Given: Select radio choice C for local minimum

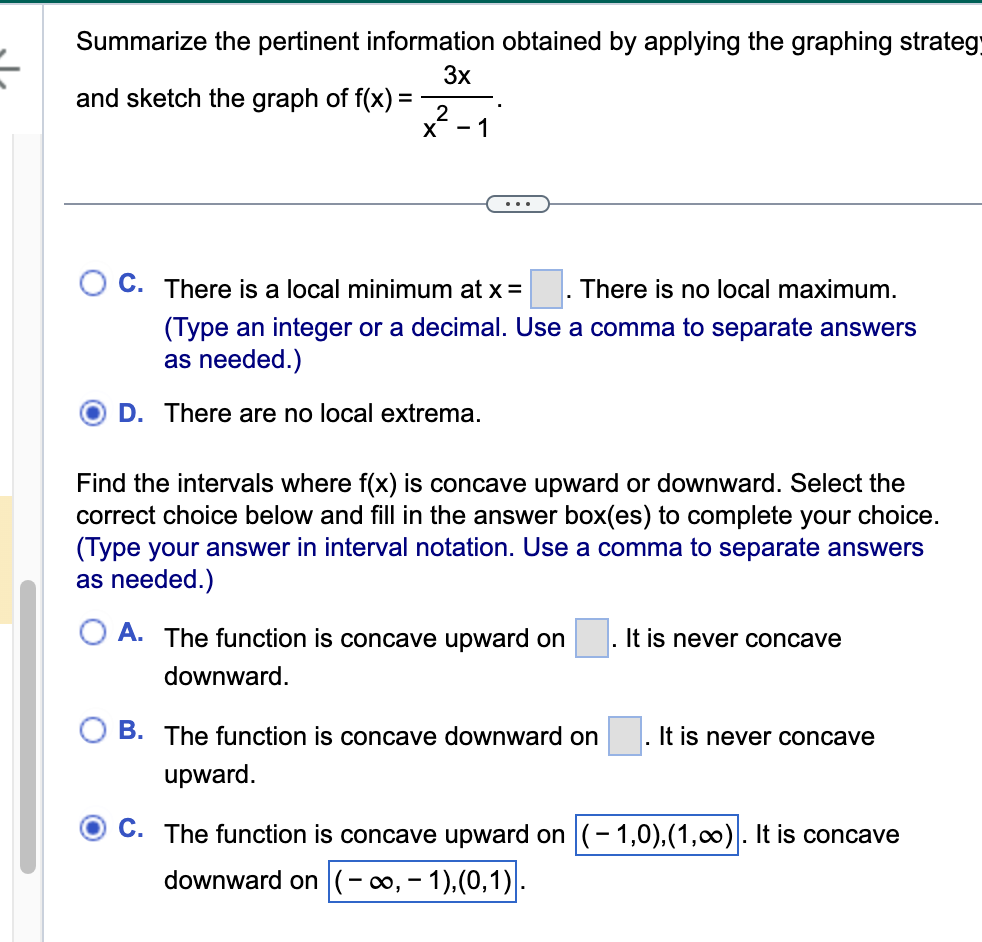Looking at the screenshot, I should tap(94, 283).
